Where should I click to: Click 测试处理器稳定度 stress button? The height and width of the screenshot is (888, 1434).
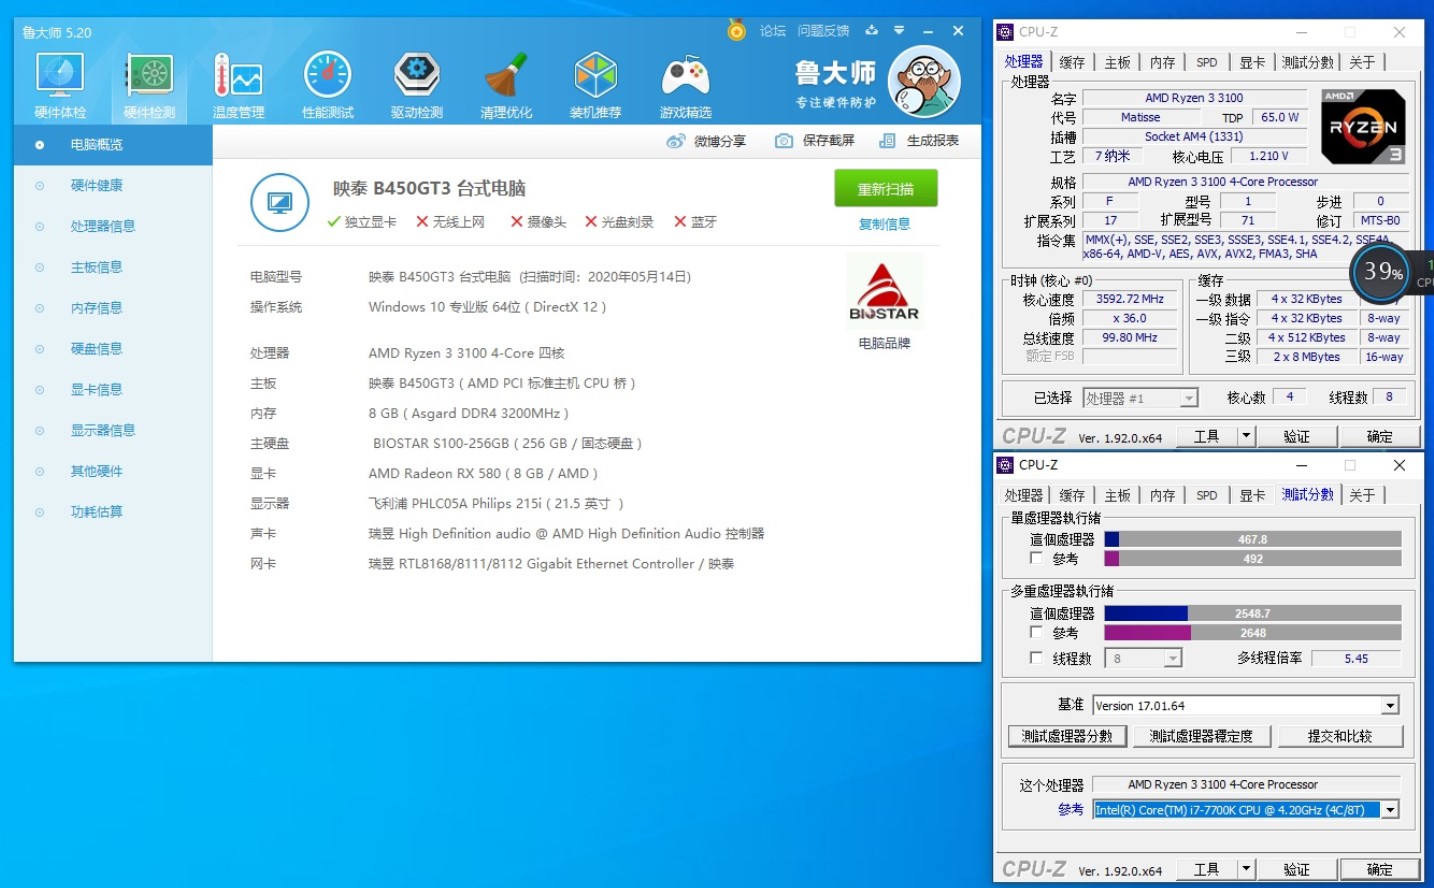pos(1201,736)
